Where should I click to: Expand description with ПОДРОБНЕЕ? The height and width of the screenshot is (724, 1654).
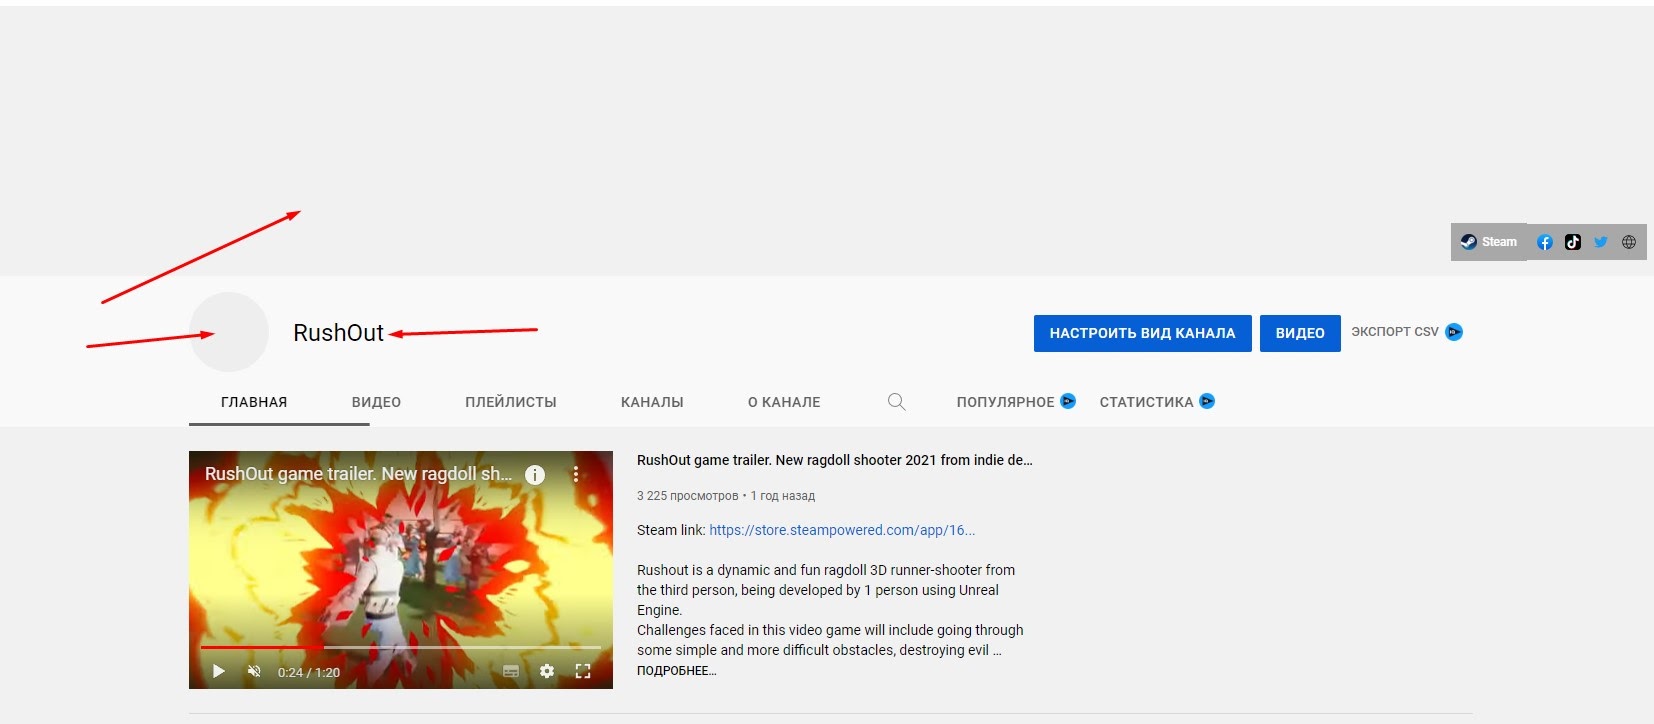click(x=676, y=671)
